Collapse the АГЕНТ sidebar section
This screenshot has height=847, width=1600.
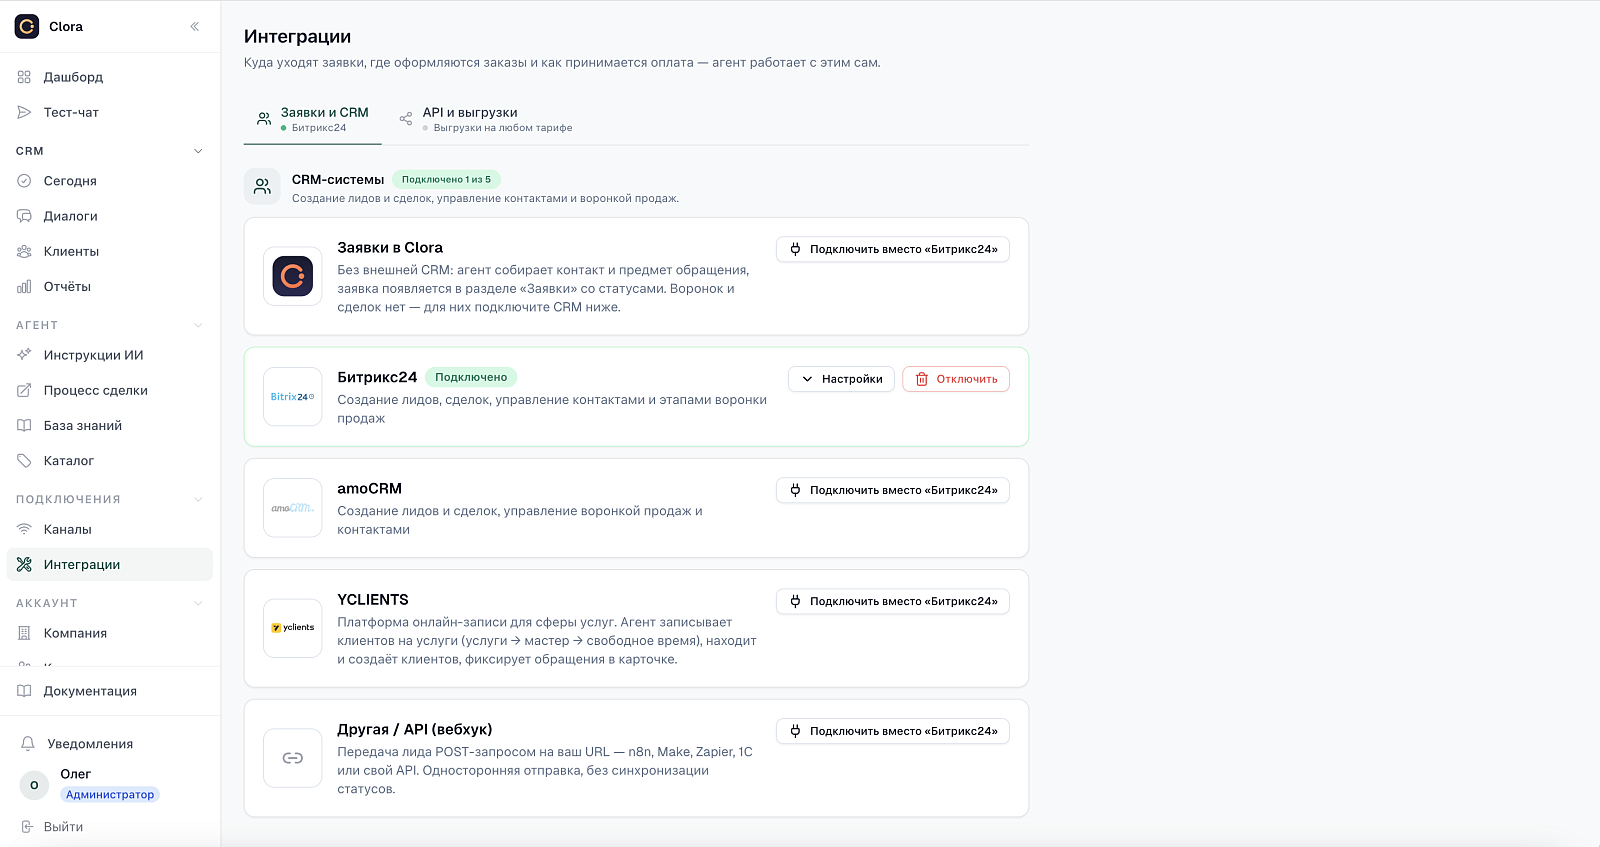tap(198, 325)
